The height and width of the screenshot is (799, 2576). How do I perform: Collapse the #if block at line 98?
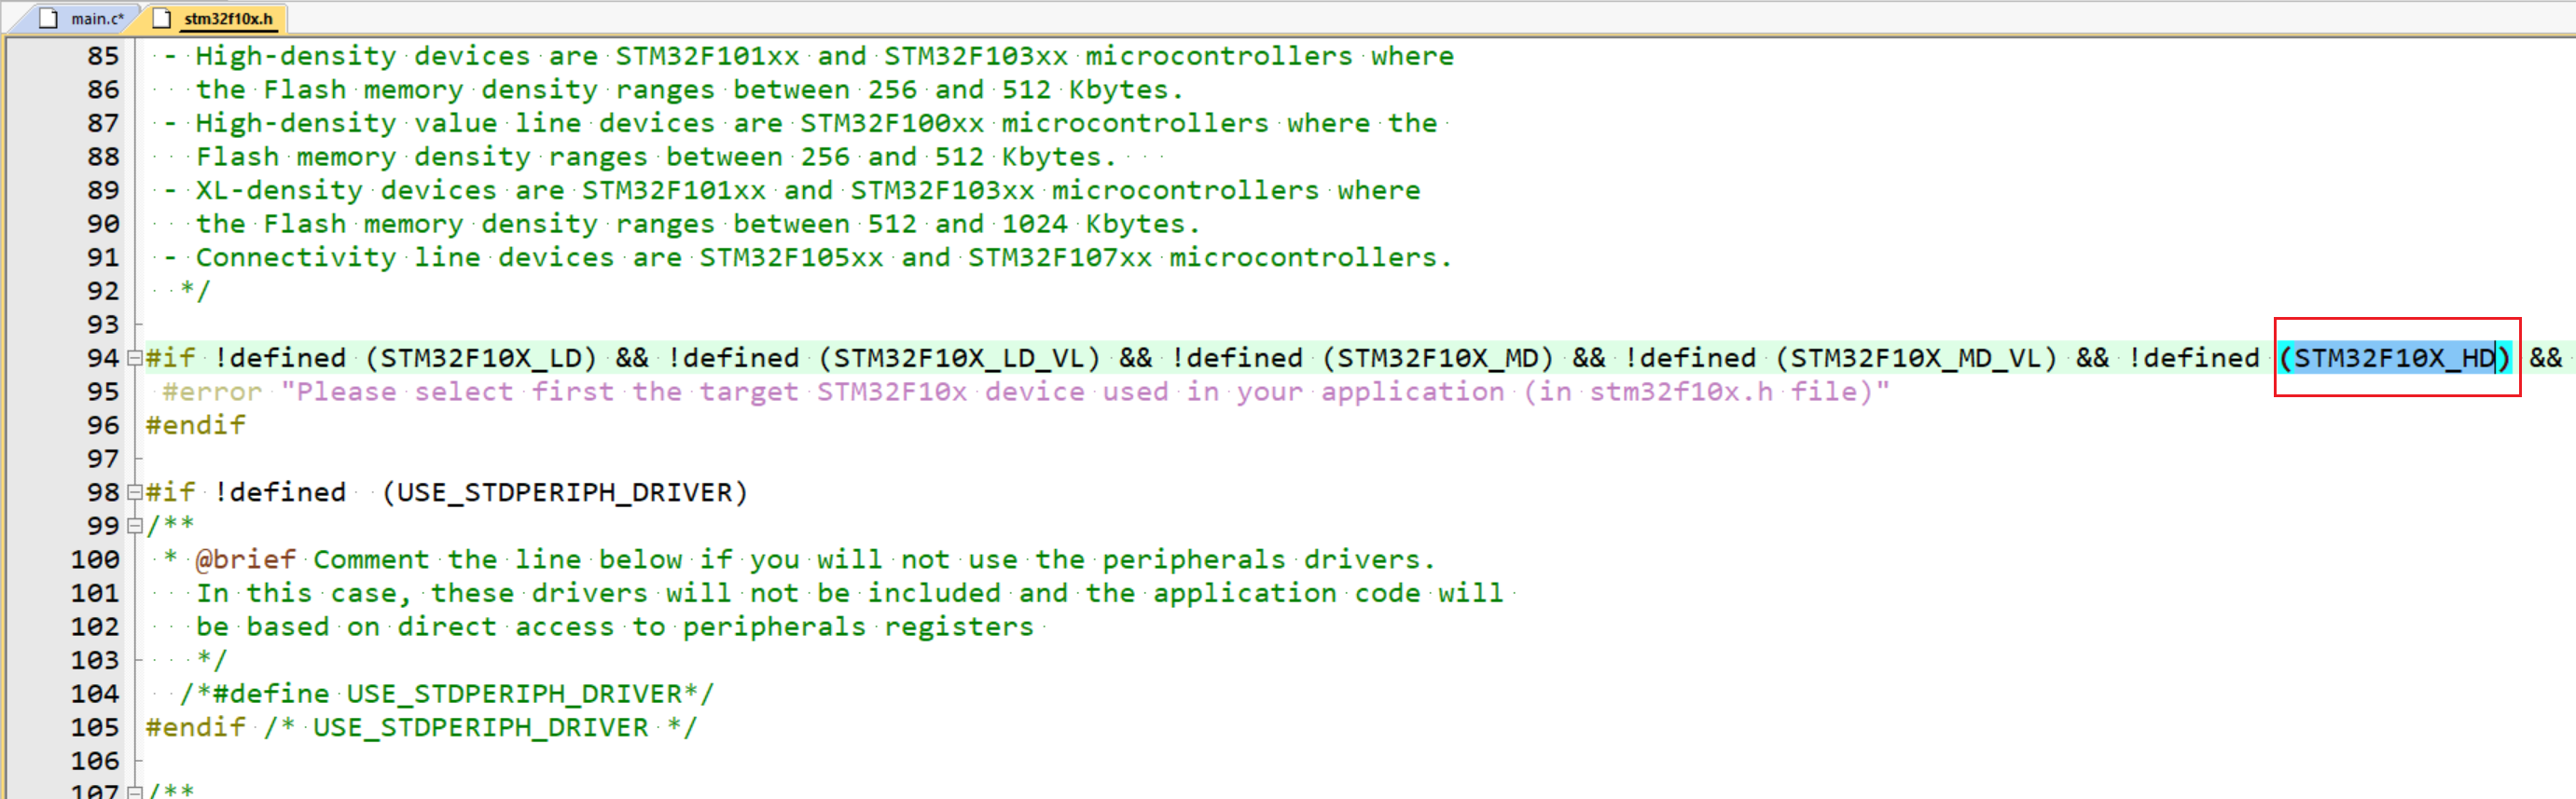(x=134, y=492)
